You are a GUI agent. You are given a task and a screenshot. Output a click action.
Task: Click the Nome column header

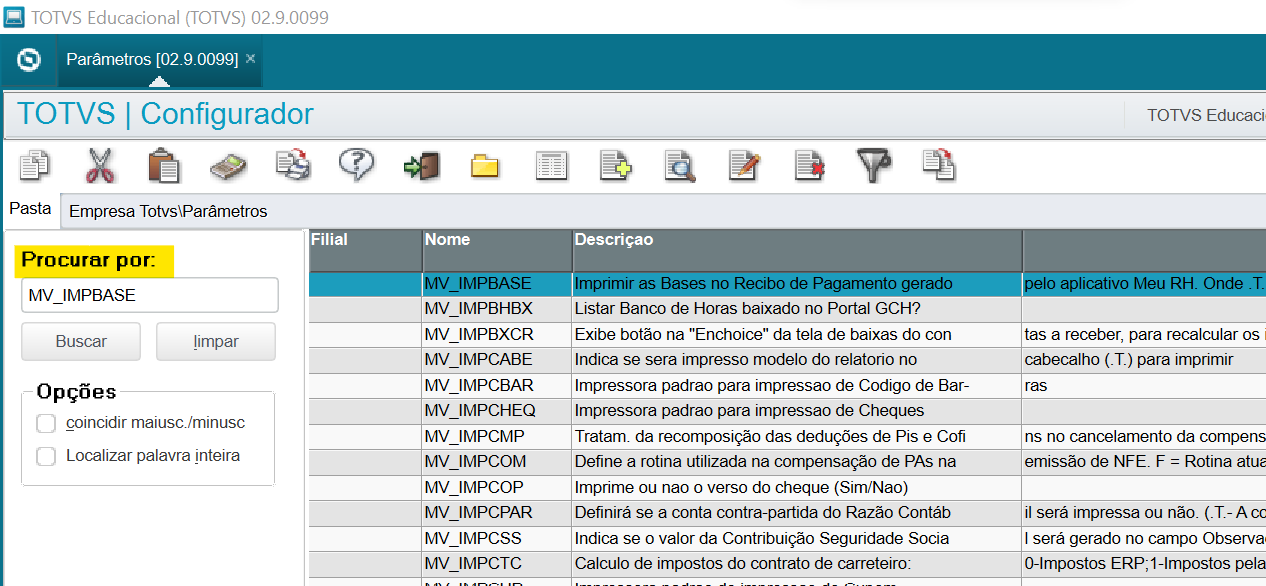[x=496, y=250]
